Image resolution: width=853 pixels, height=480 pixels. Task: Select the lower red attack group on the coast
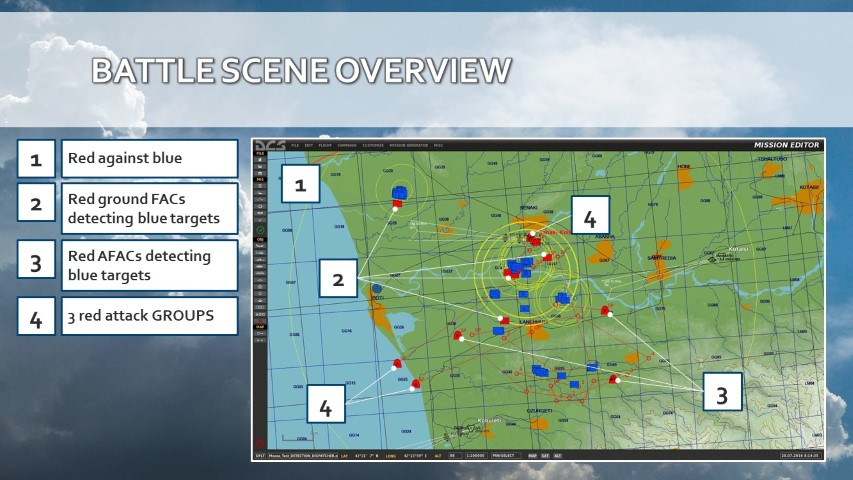[x=416, y=381]
